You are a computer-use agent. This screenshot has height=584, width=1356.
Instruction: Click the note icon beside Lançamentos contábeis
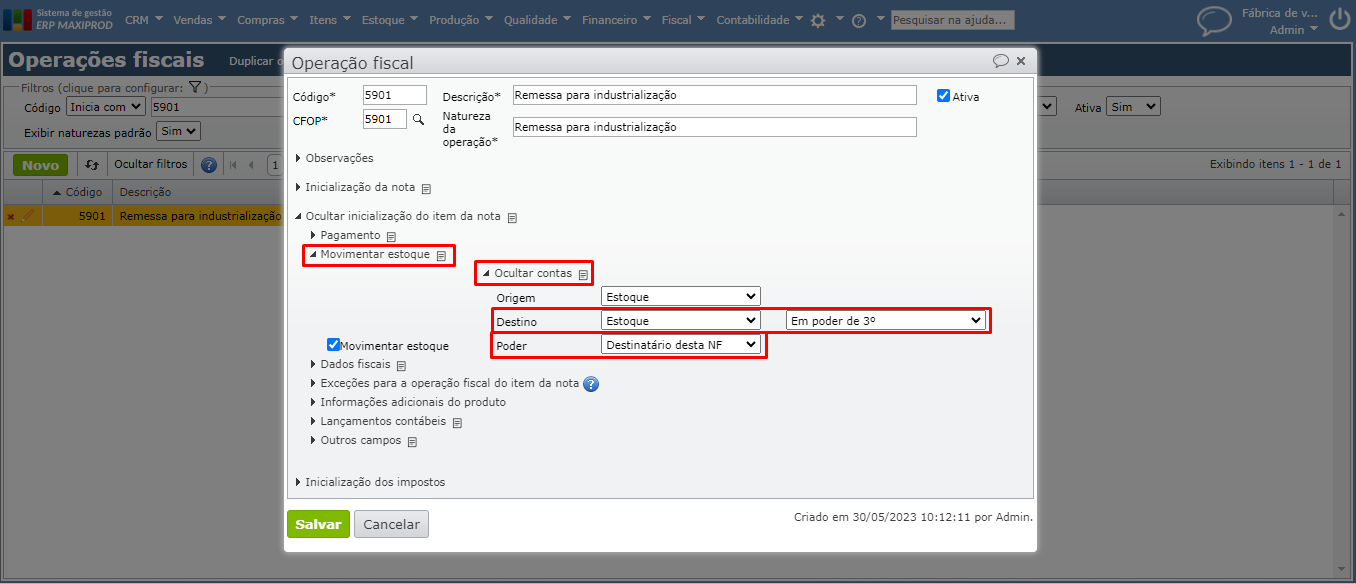[x=457, y=422]
